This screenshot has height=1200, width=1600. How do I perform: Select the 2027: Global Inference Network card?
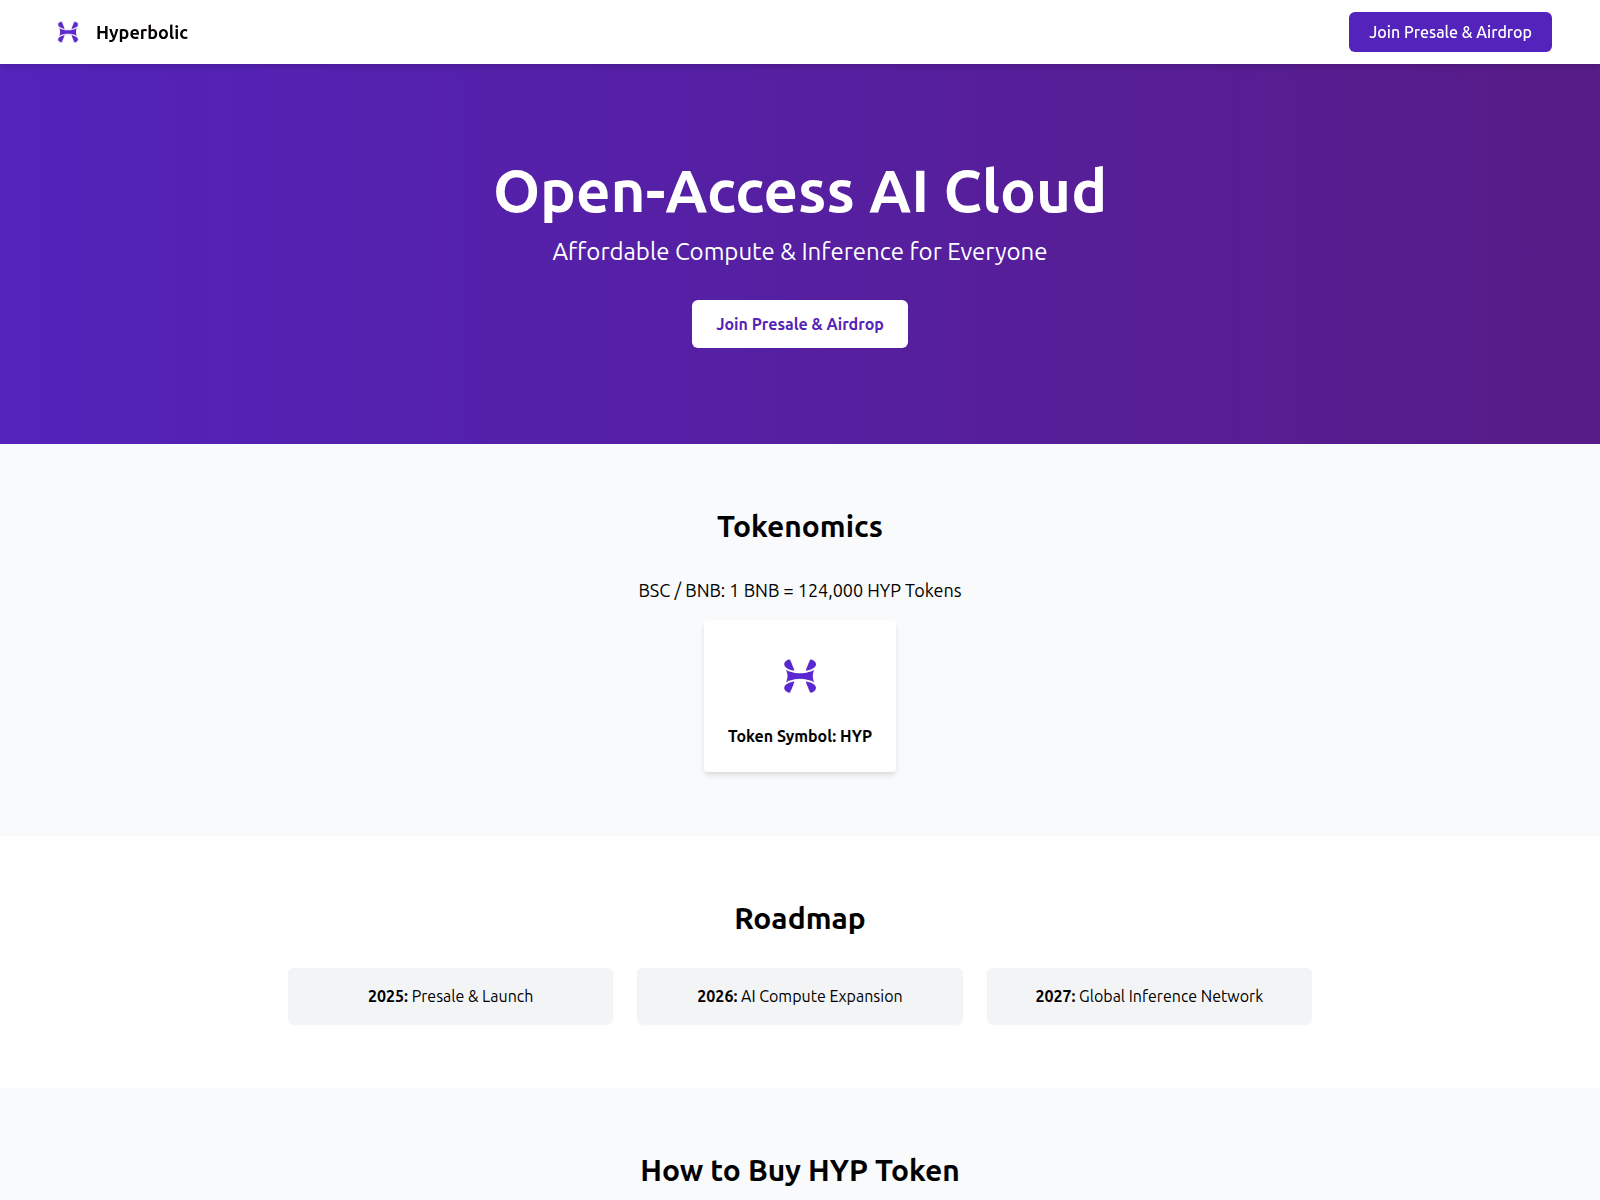1149,996
